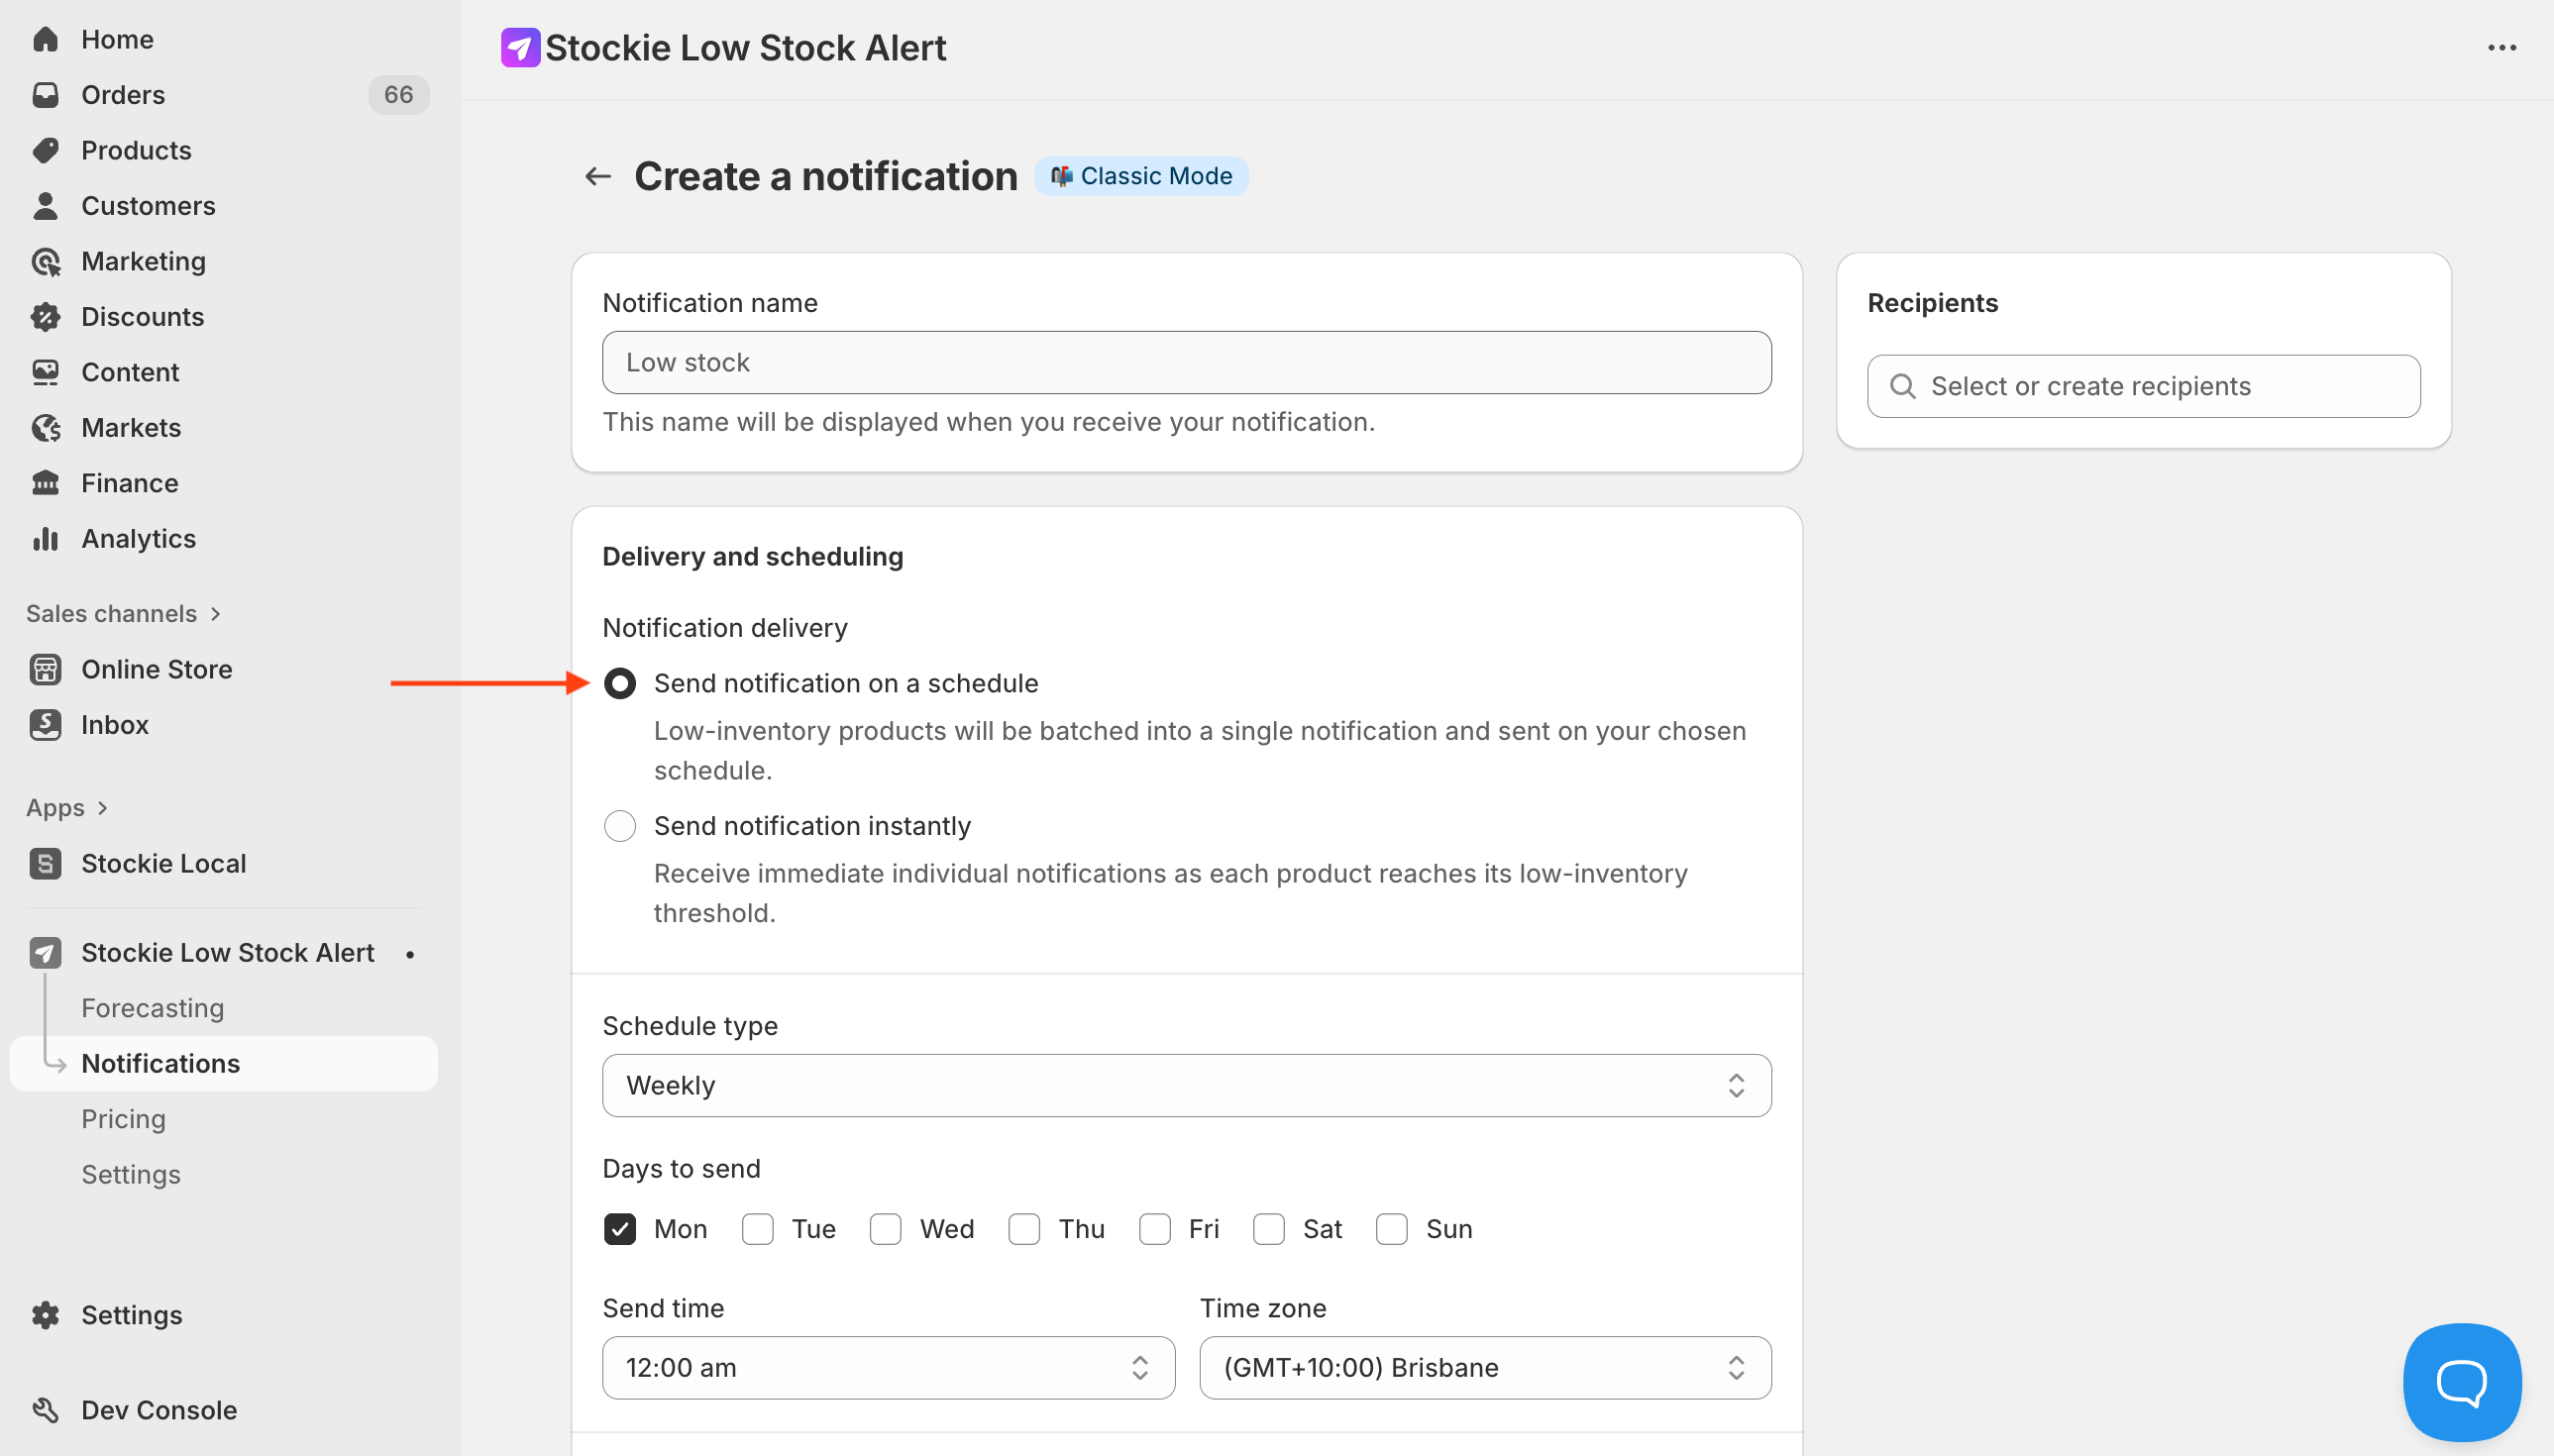The width and height of the screenshot is (2554, 1456).
Task: Open Dev Console wrench icon
Action: [46, 1410]
